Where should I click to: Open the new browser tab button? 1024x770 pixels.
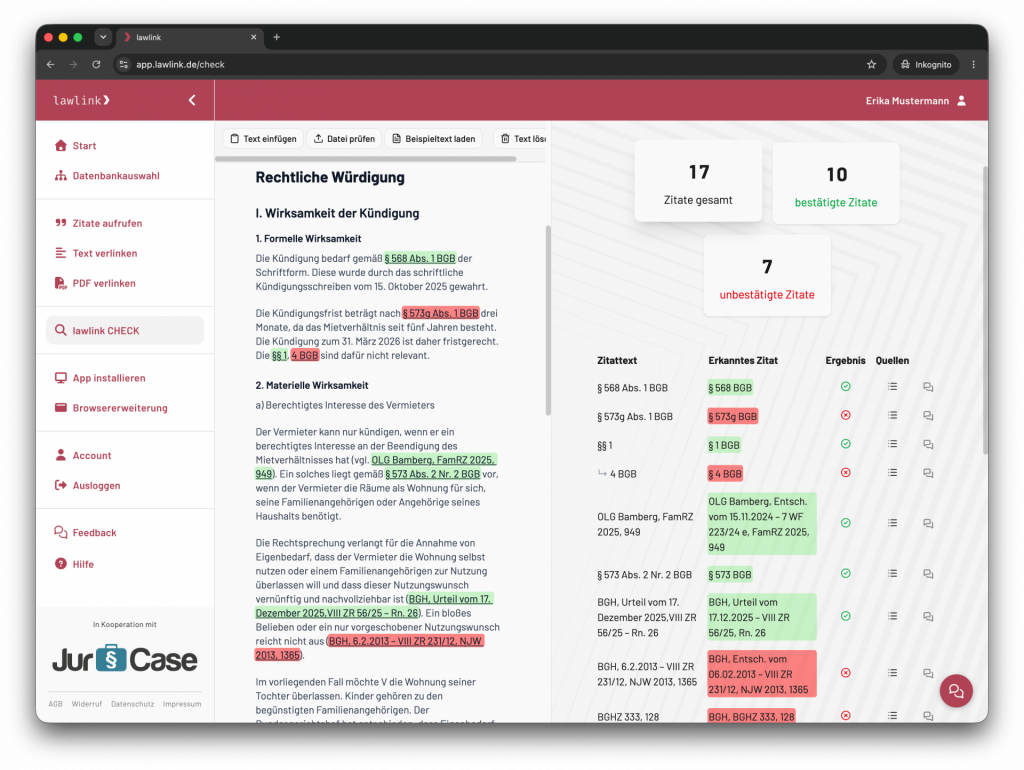(x=276, y=37)
